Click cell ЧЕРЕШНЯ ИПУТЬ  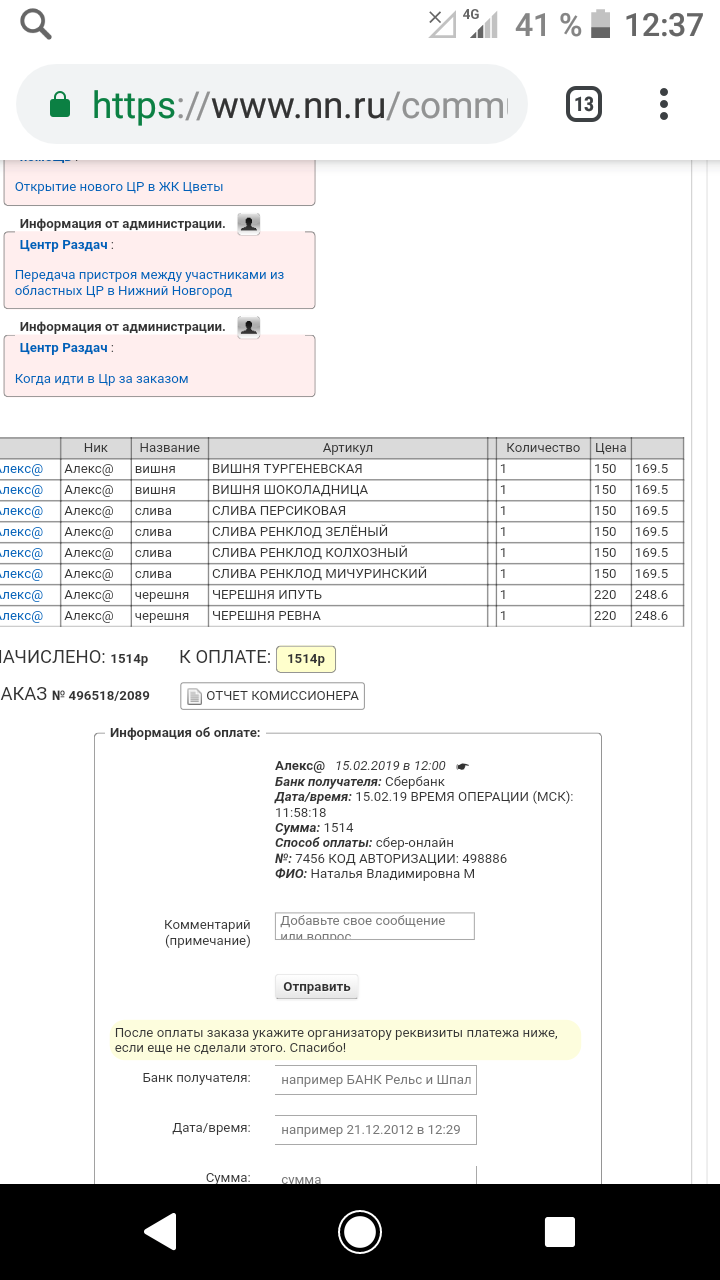click(348, 595)
